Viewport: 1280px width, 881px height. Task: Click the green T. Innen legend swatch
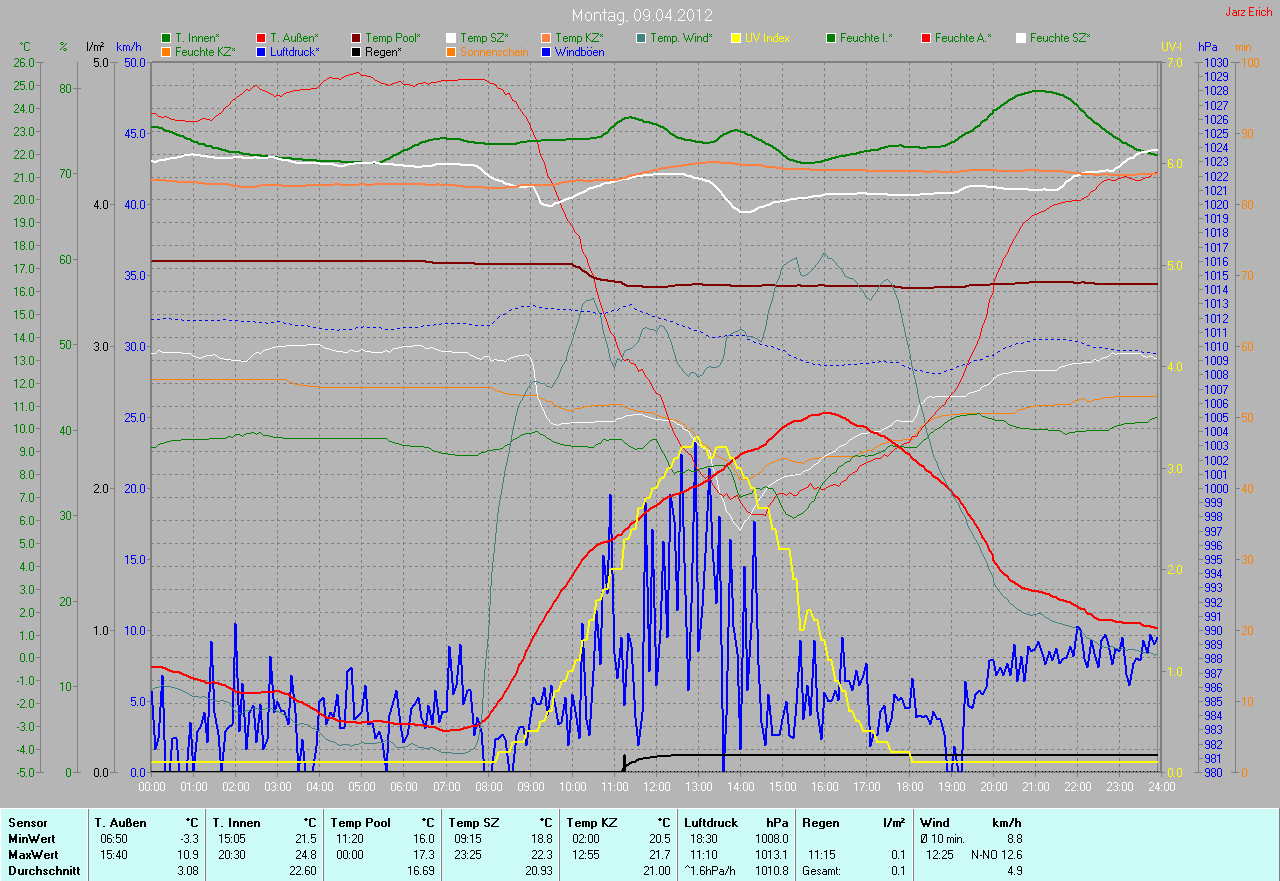pos(166,38)
